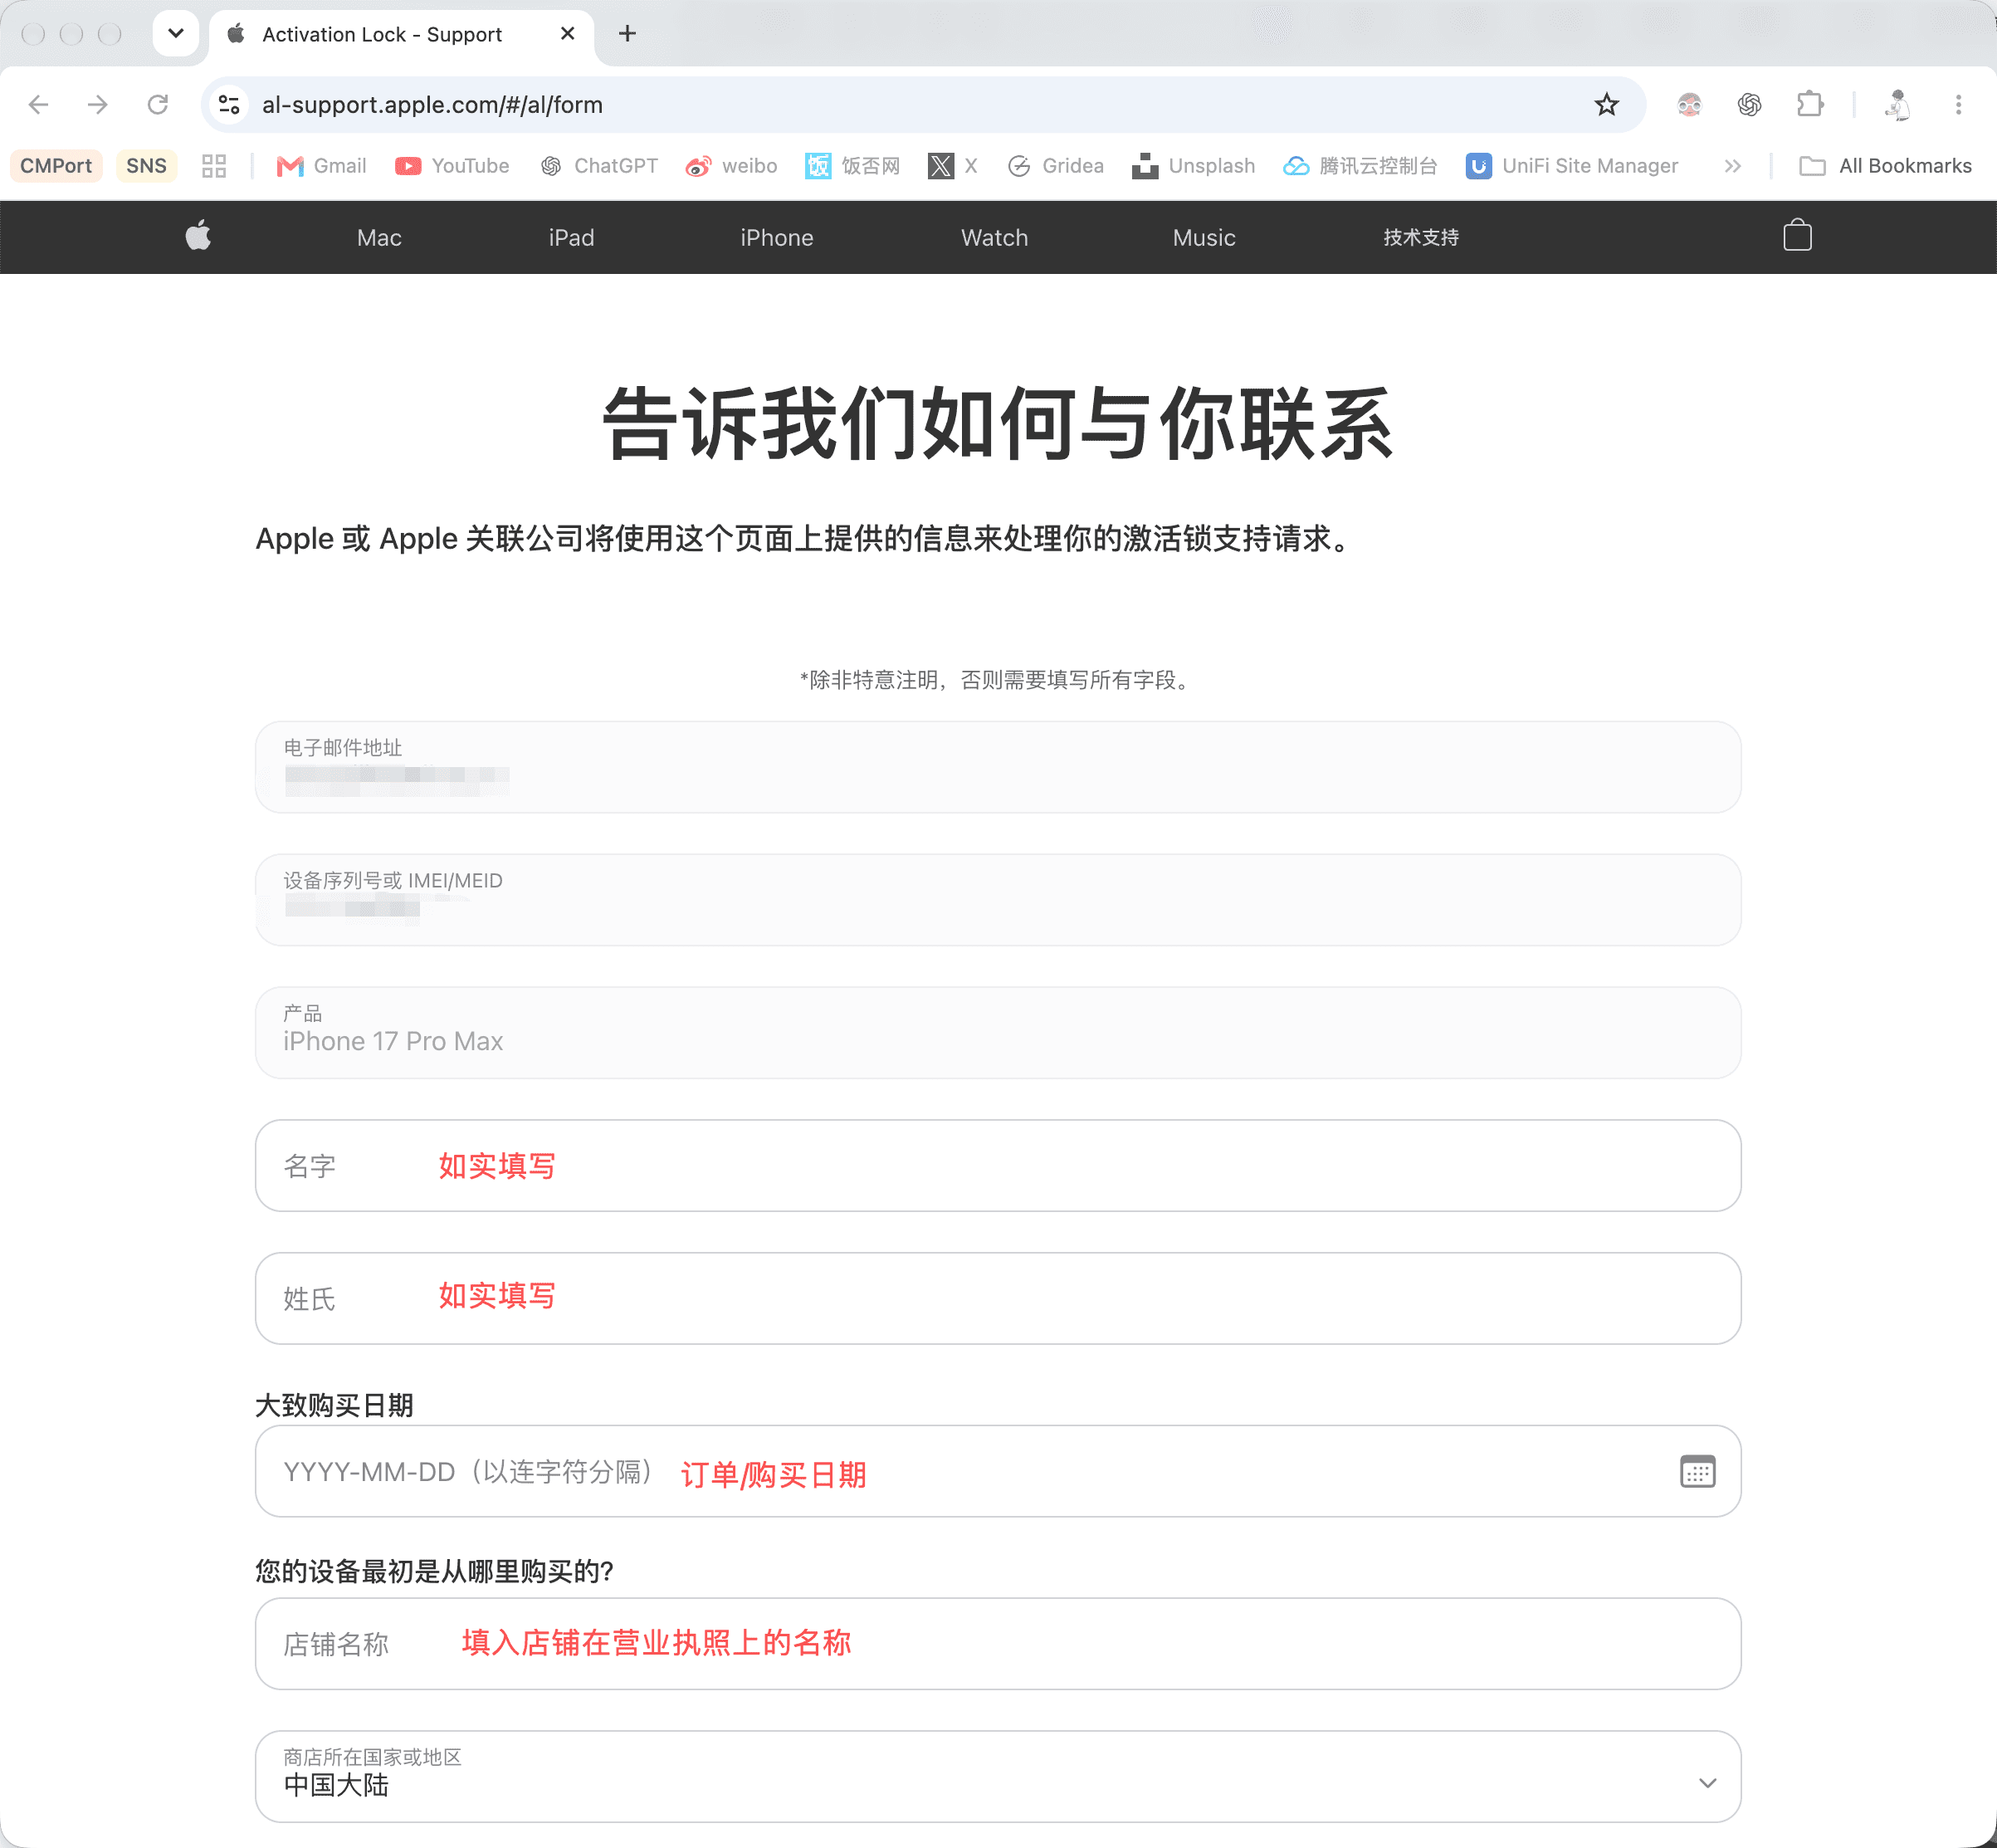Viewport: 1997px width, 1848px height.
Task: Open the Gmail bookmark
Action: (321, 166)
